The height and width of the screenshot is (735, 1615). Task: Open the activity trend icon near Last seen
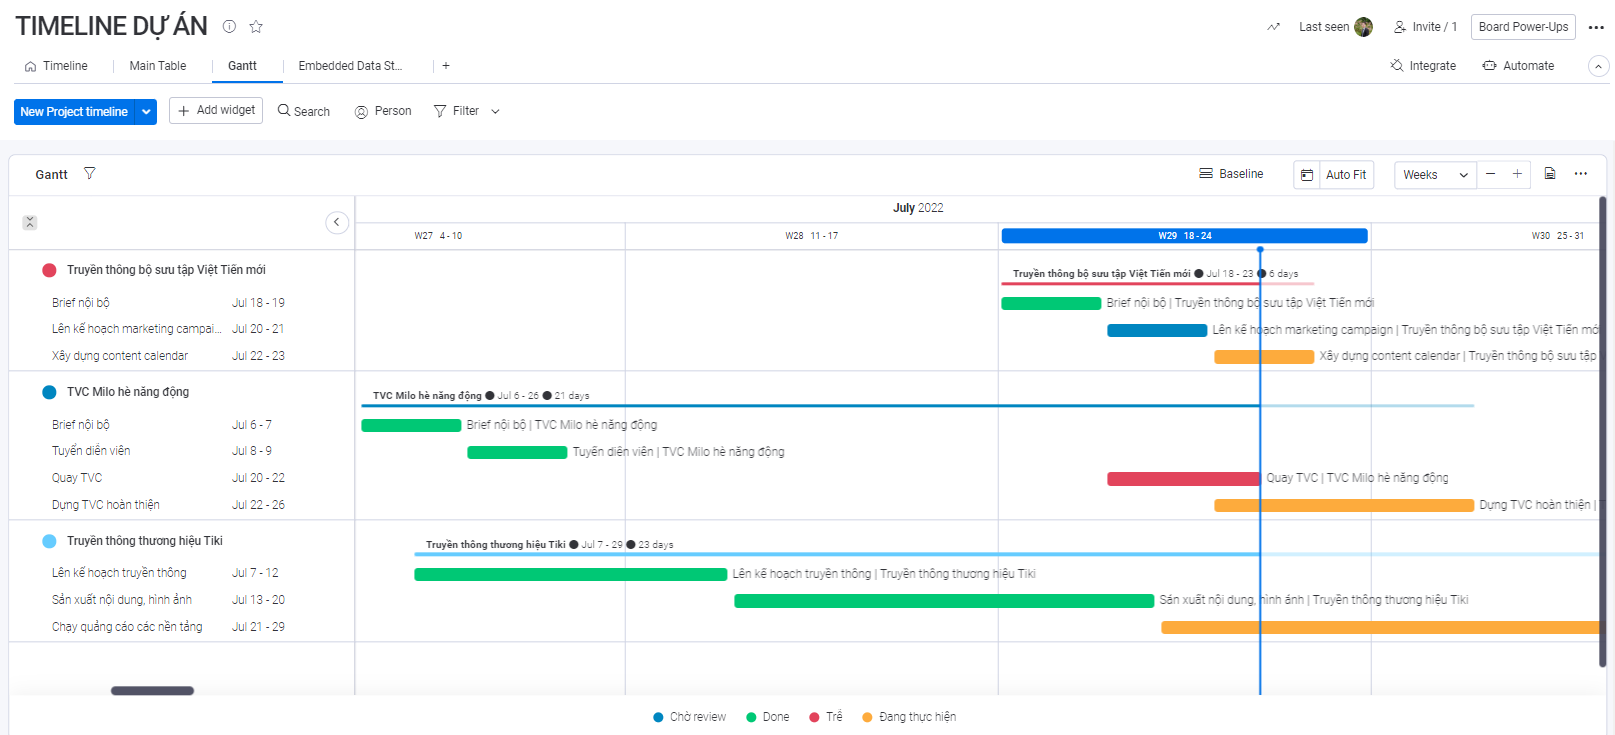(1273, 27)
